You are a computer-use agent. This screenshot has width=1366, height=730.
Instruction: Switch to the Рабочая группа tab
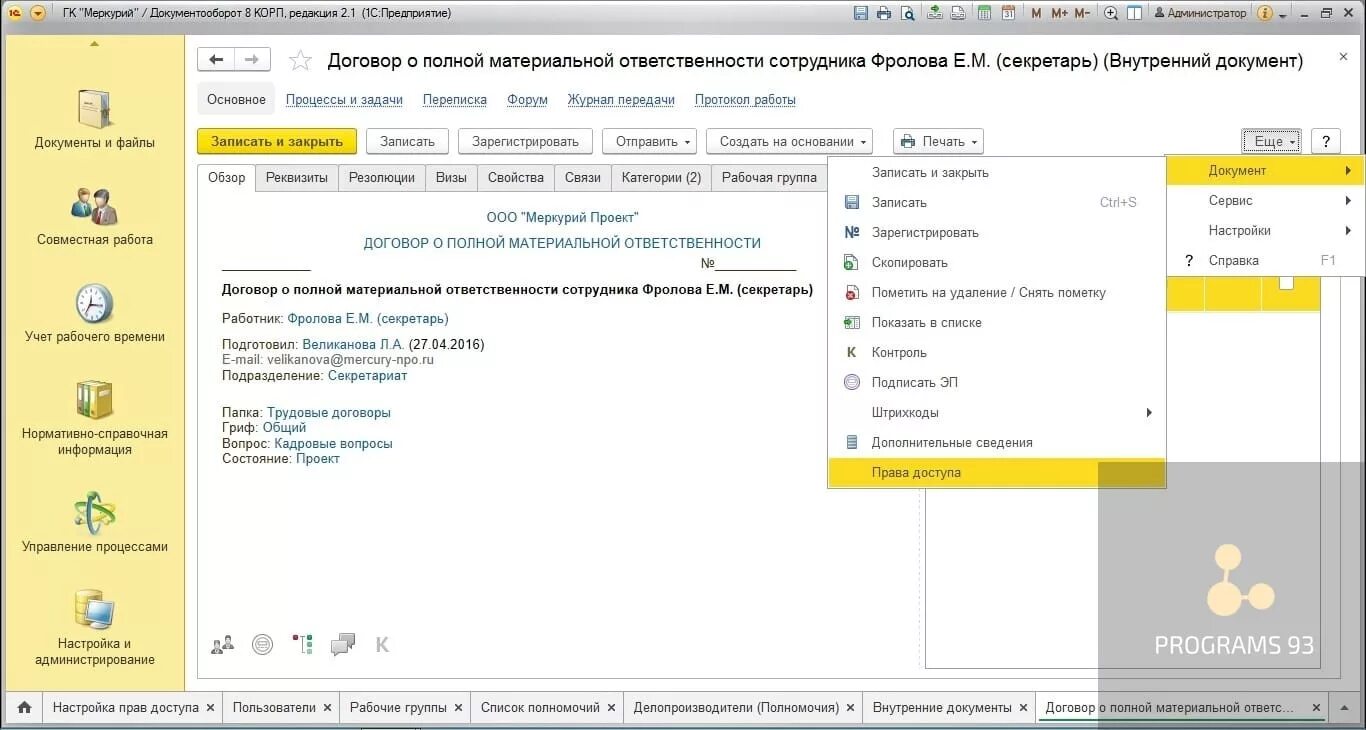(x=769, y=177)
